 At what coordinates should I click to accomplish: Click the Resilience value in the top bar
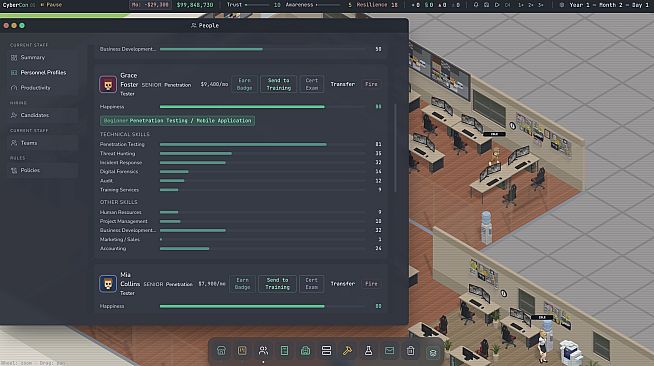coord(377,5)
